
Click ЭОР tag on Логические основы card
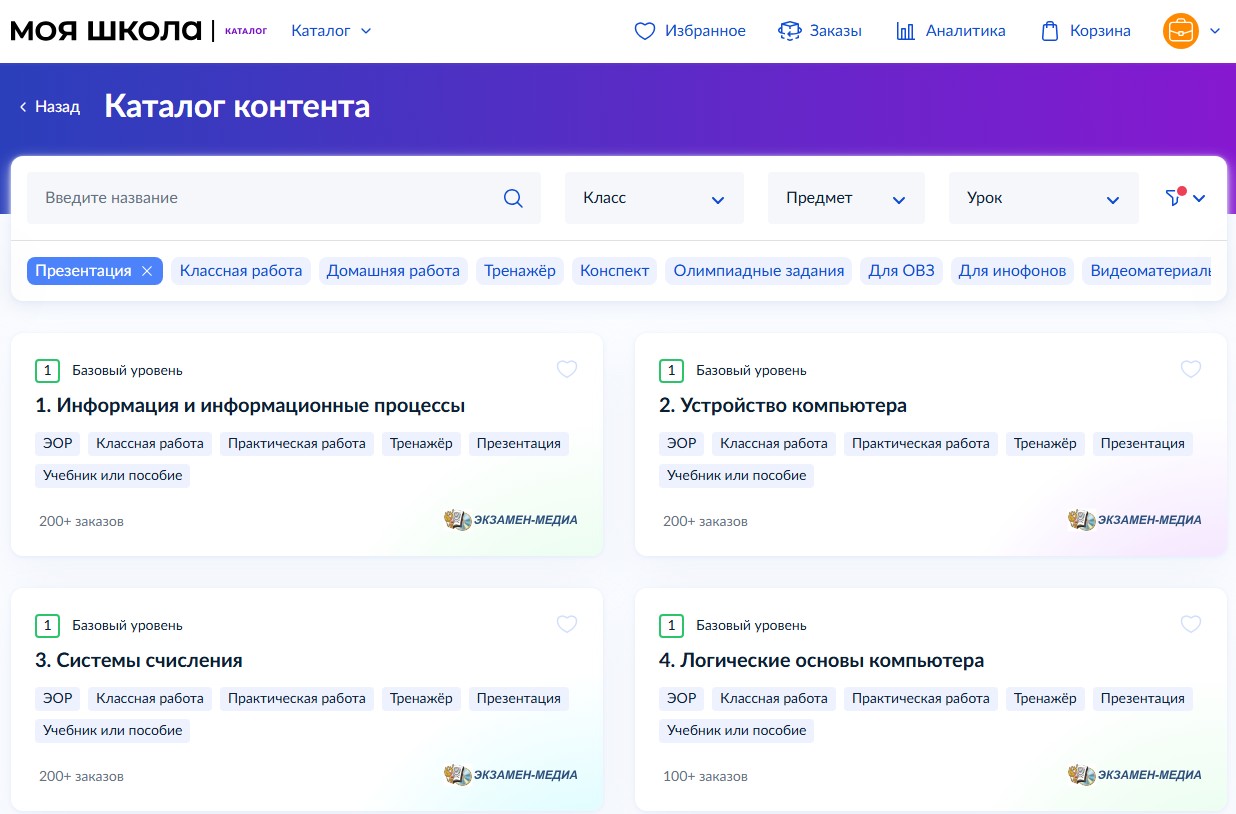[x=682, y=699]
